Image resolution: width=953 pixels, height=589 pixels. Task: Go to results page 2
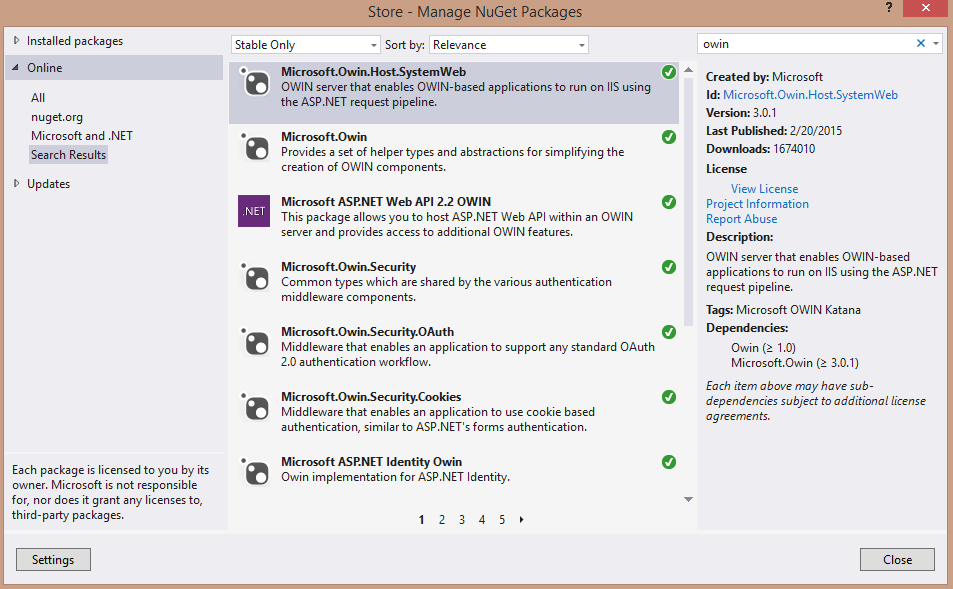click(x=442, y=520)
